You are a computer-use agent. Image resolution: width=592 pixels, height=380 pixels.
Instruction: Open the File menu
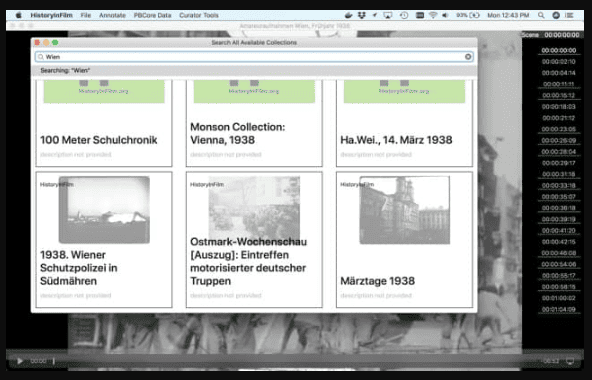pyautogui.click(x=86, y=15)
